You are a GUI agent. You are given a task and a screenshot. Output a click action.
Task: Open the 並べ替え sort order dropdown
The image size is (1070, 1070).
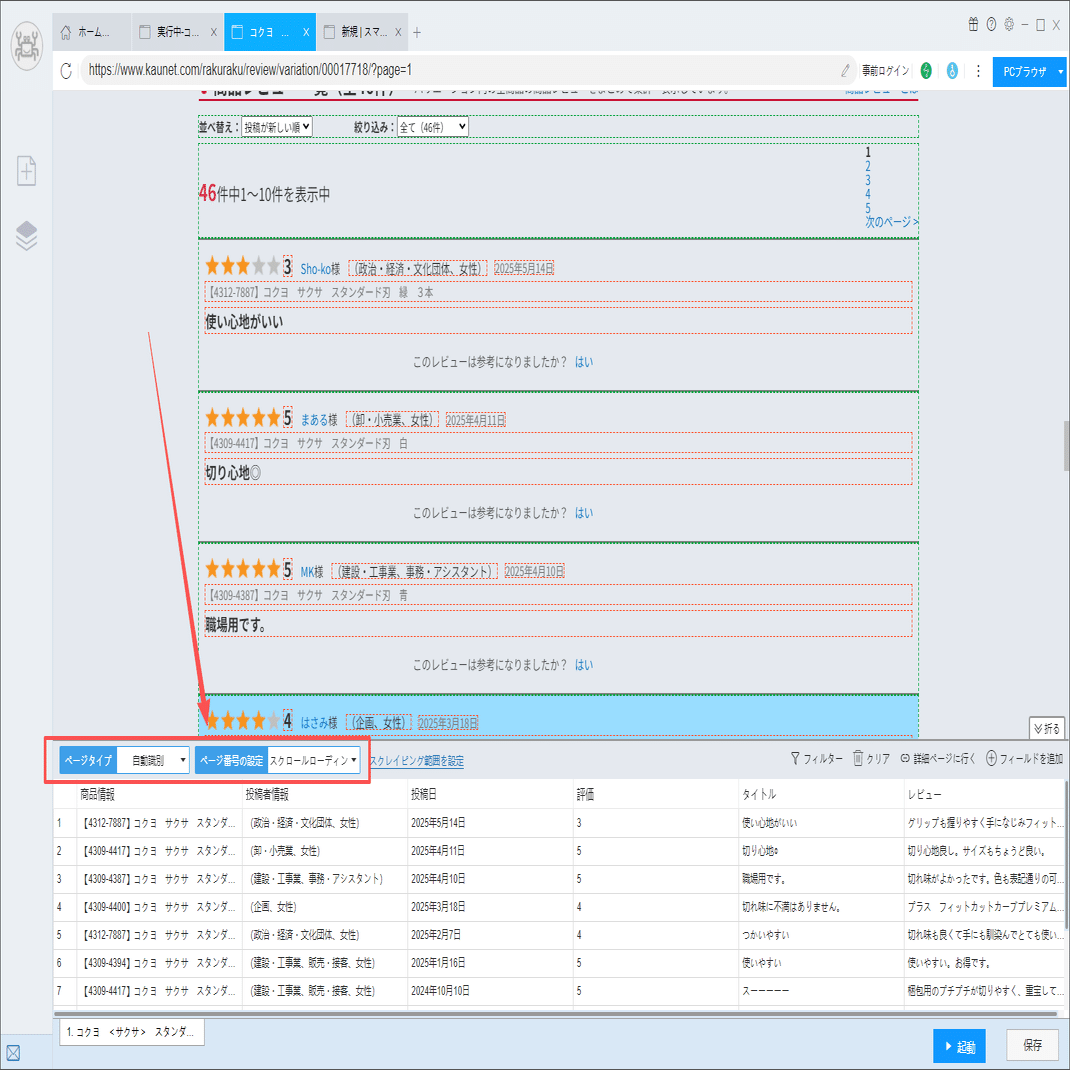pos(276,127)
